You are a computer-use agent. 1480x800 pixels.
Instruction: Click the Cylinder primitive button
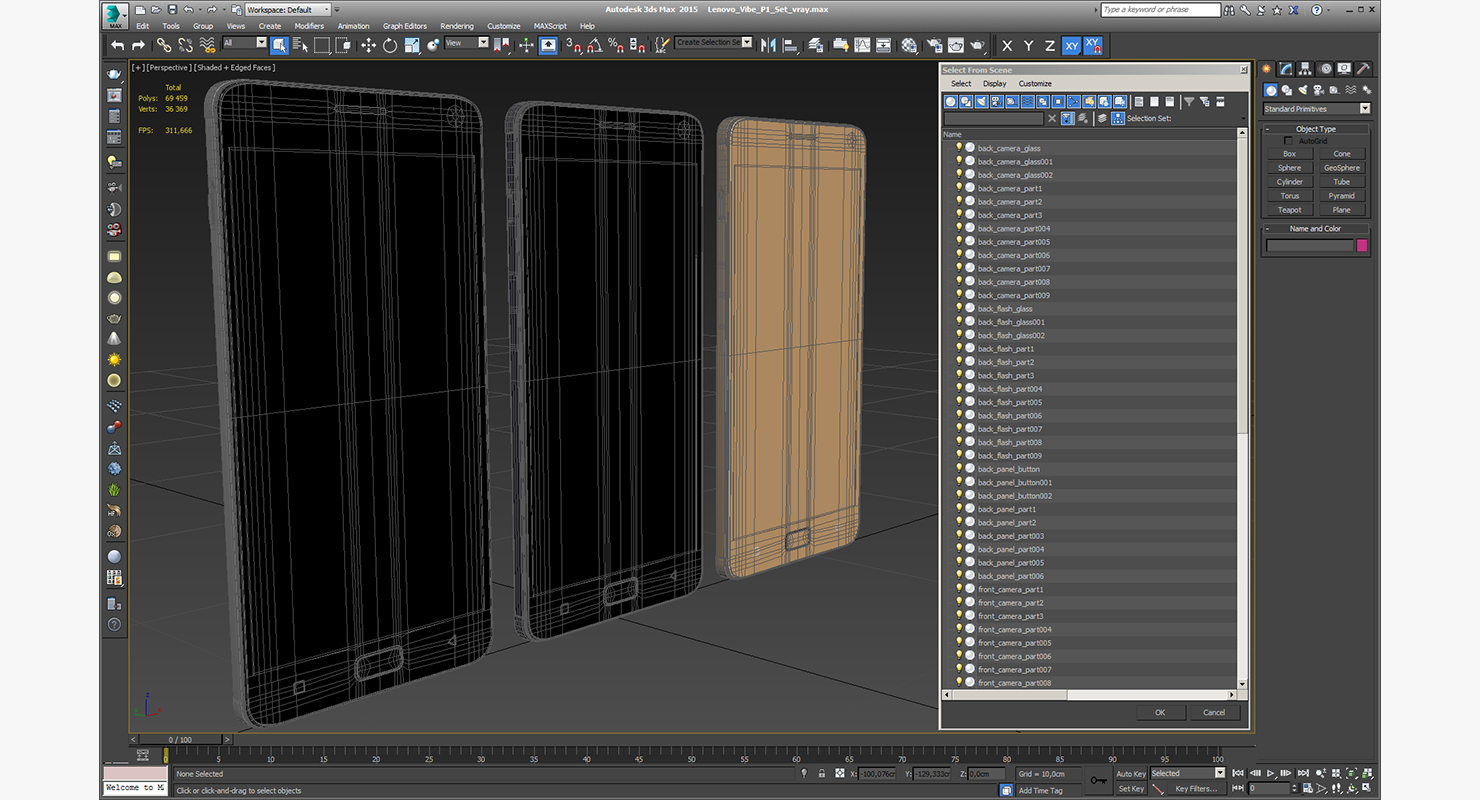(x=1290, y=182)
